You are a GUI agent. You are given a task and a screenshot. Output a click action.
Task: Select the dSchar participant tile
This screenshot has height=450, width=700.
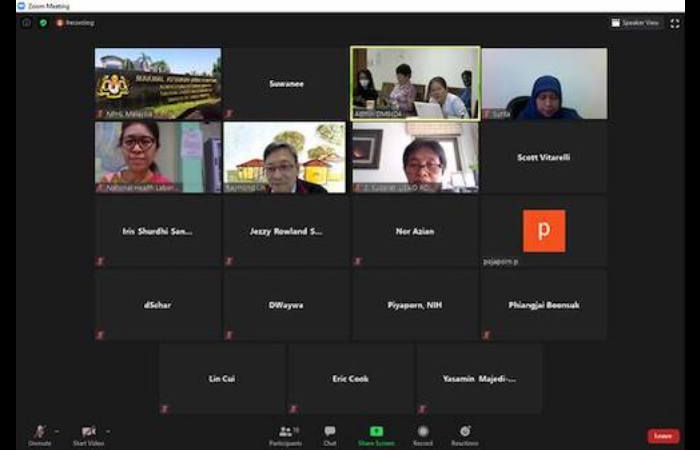click(158, 305)
